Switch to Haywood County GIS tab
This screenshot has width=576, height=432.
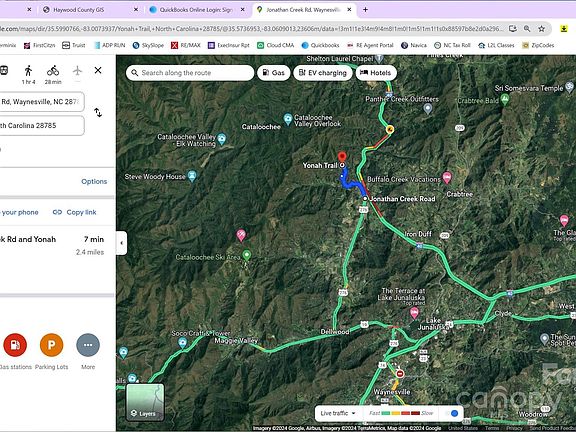coord(79,10)
